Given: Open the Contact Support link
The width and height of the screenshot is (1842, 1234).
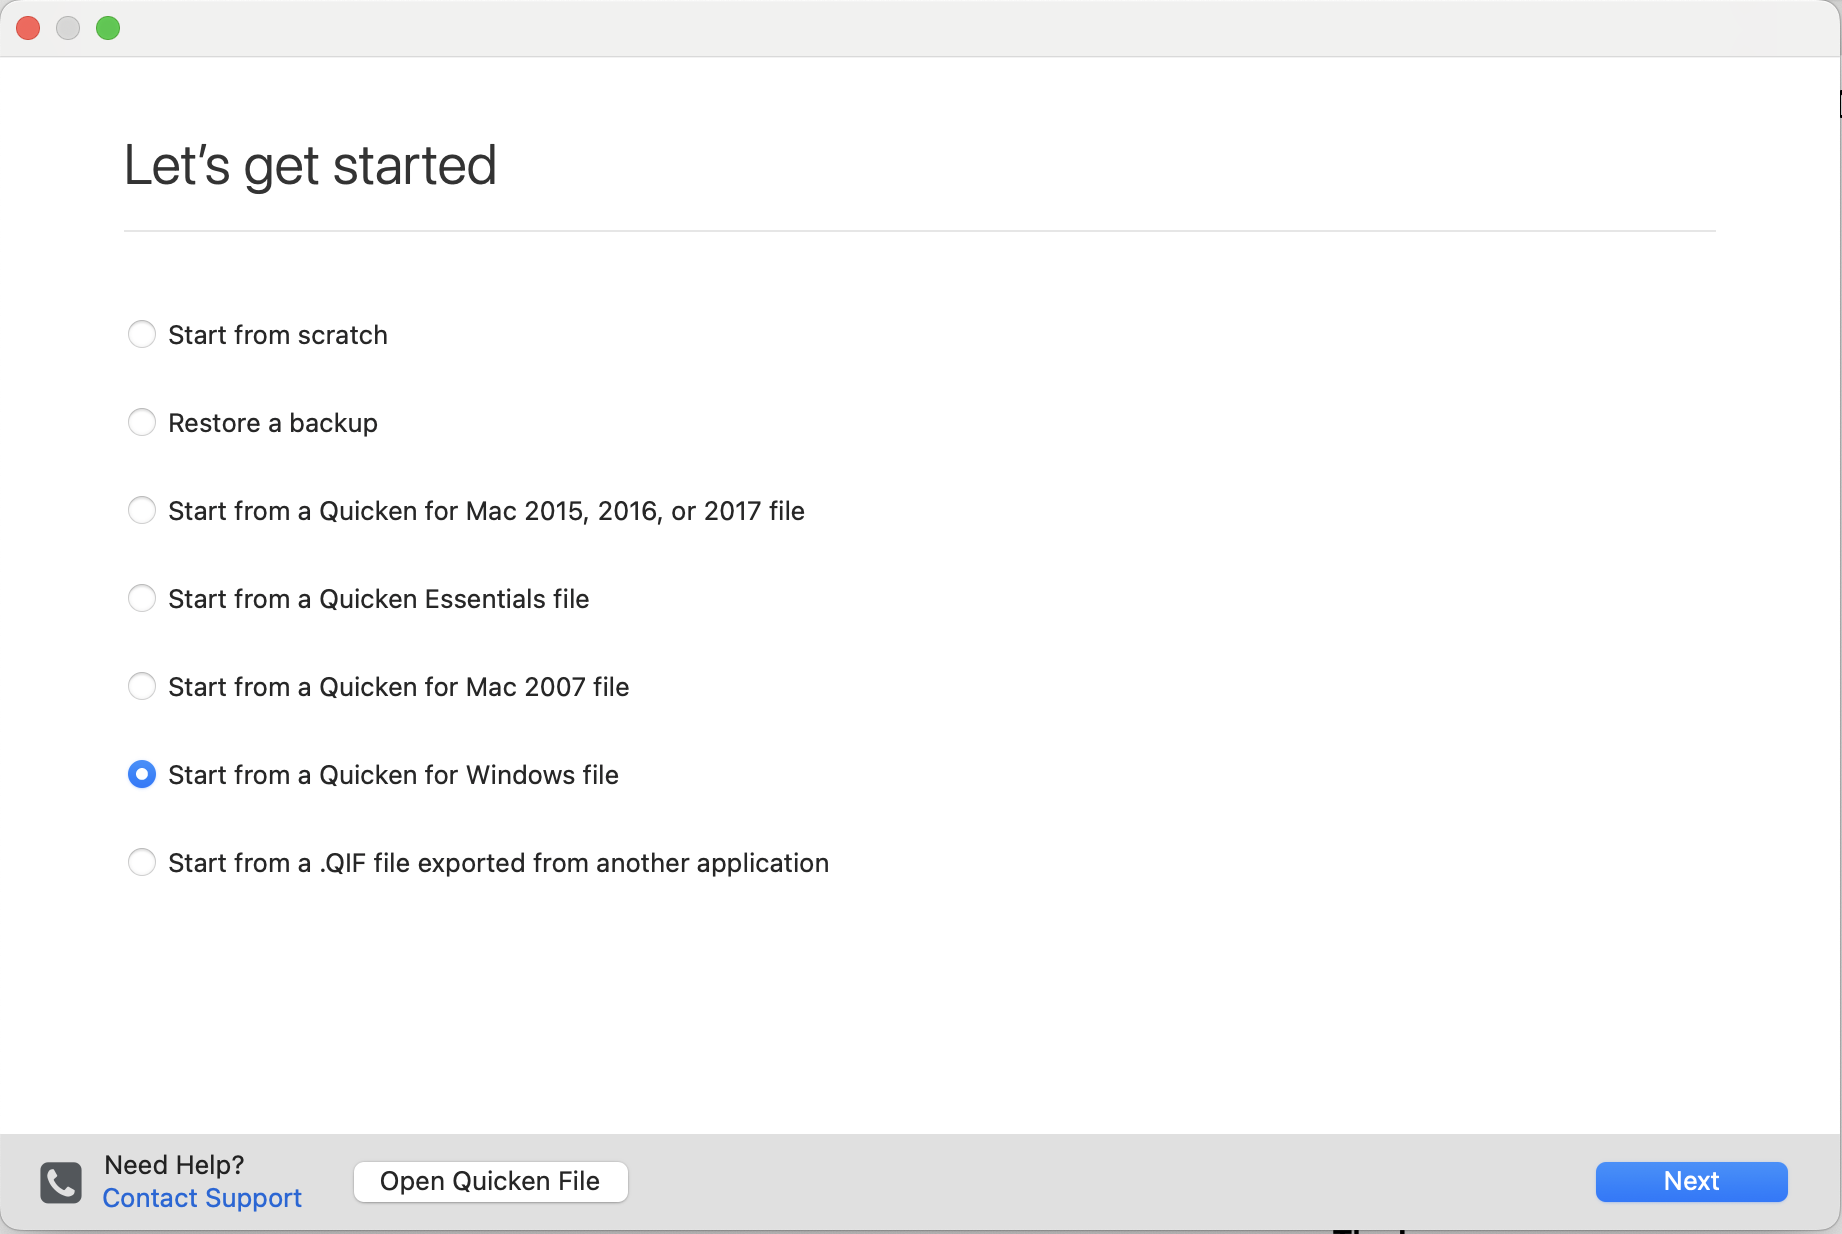Looking at the screenshot, I should click(202, 1198).
